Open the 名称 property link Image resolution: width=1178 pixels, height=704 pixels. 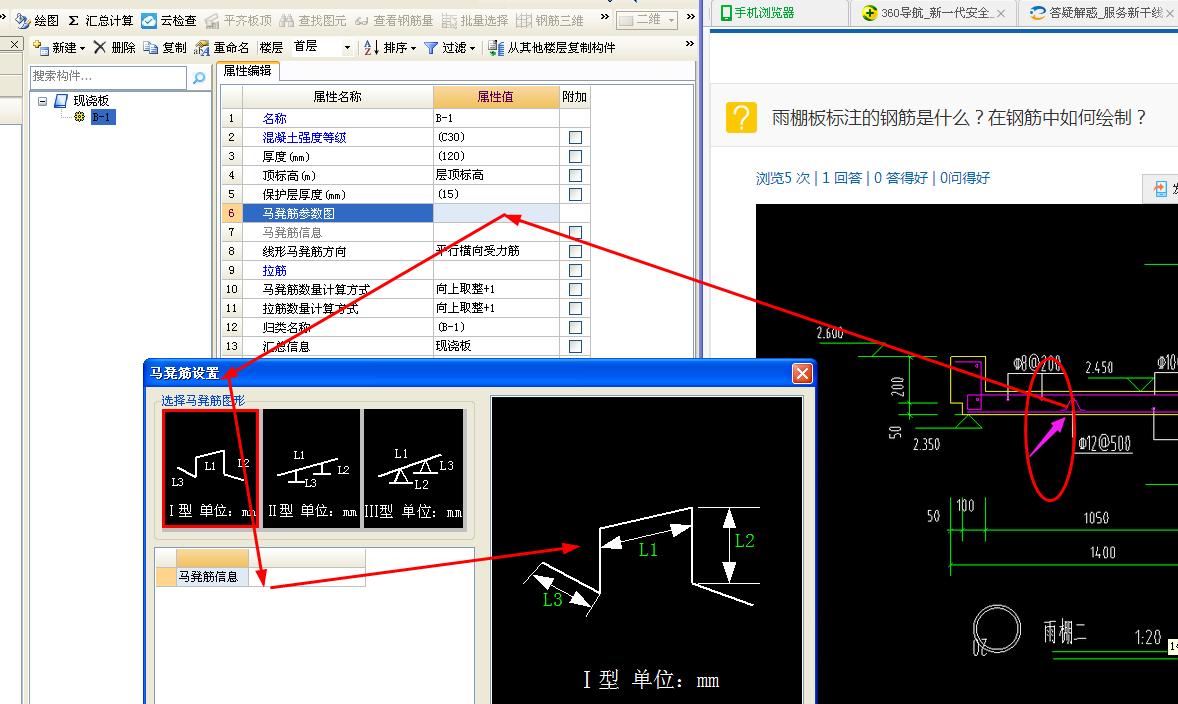point(274,119)
